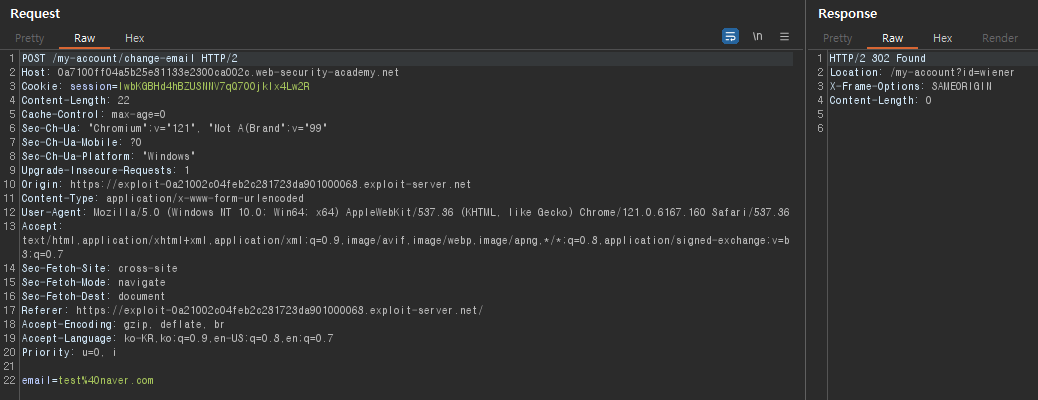Select the Request Raw tab
The height and width of the screenshot is (400, 1038).
[85, 38]
